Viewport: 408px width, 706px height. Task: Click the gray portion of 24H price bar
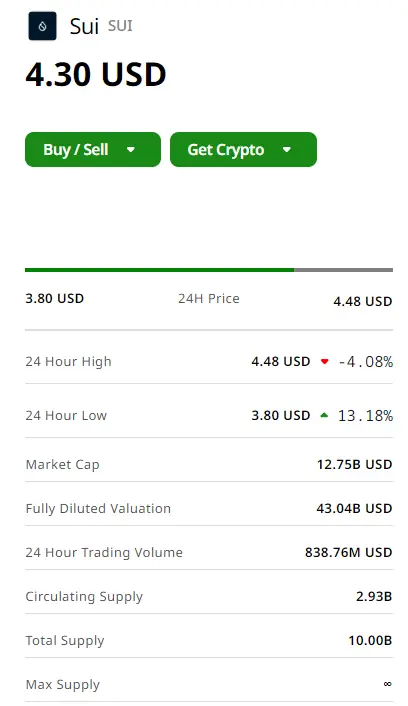(x=344, y=270)
